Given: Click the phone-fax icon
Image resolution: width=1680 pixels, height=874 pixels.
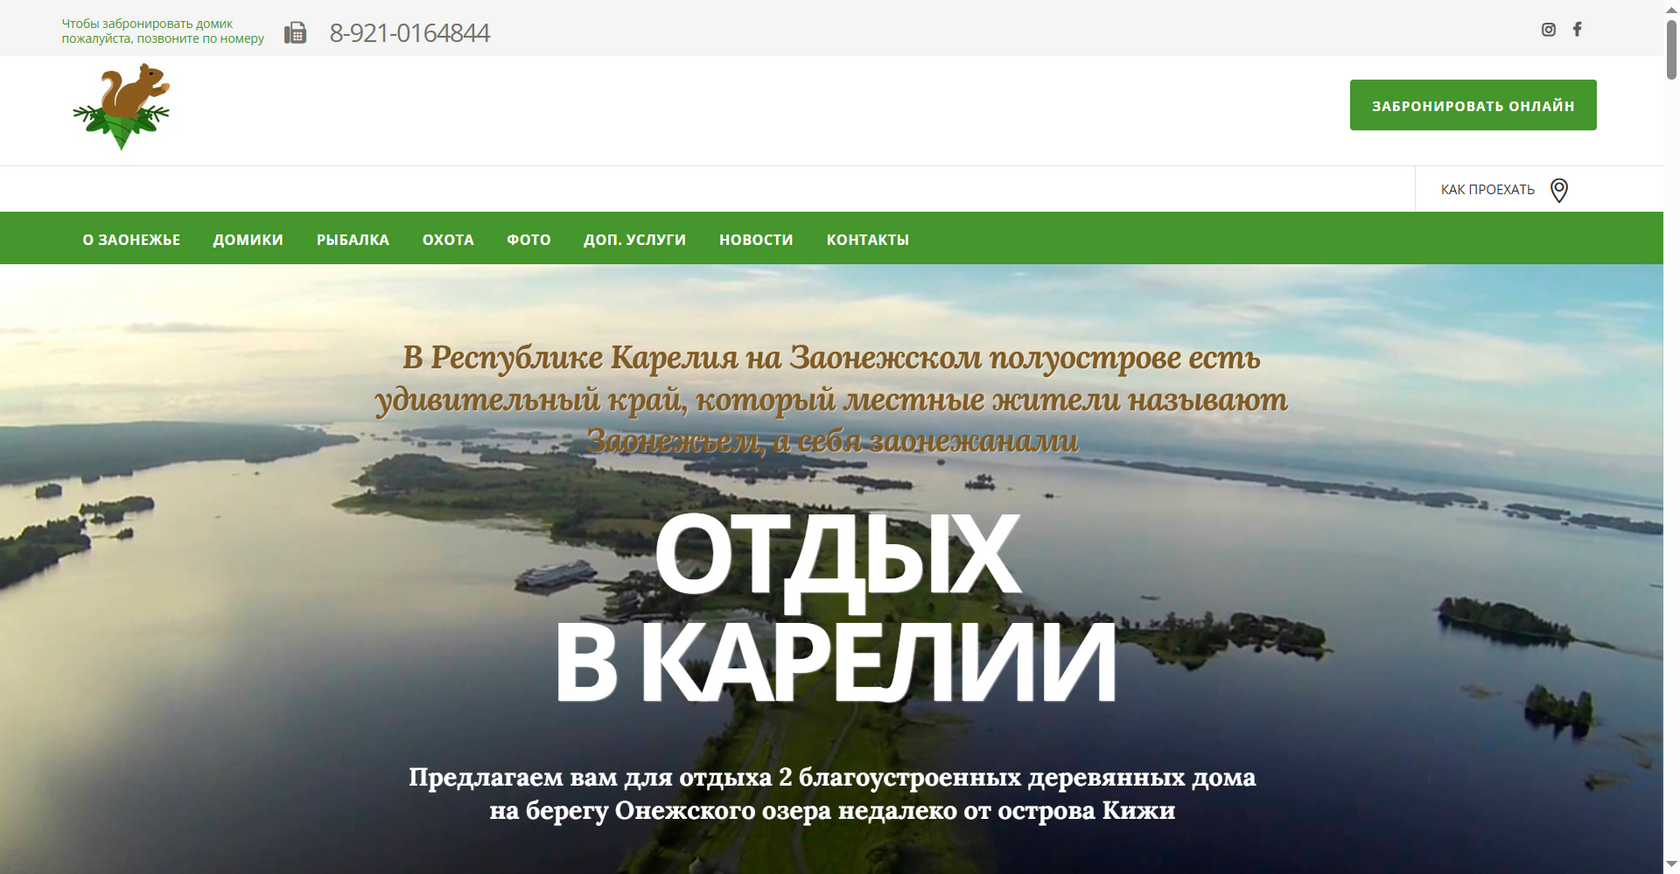Looking at the screenshot, I should click(295, 33).
